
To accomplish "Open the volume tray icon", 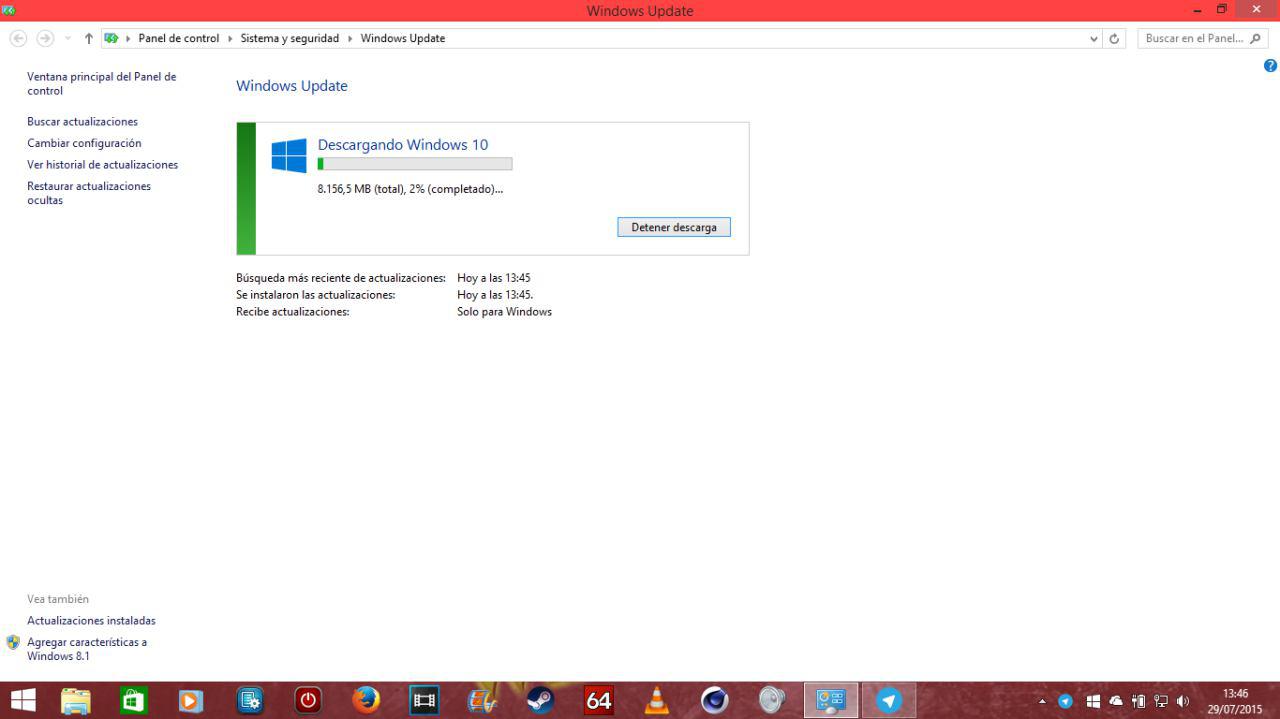I will coord(1183,701).
